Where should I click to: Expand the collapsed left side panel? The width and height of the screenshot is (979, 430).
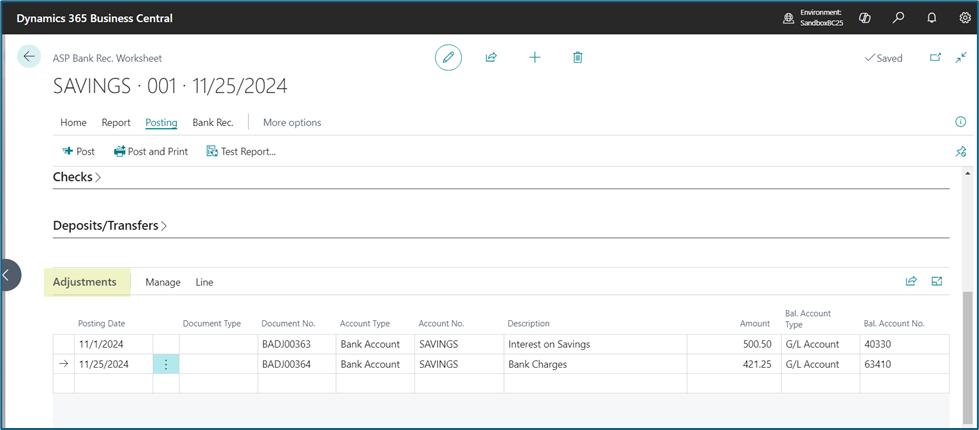pyautogui.click(x=9, y=275)
